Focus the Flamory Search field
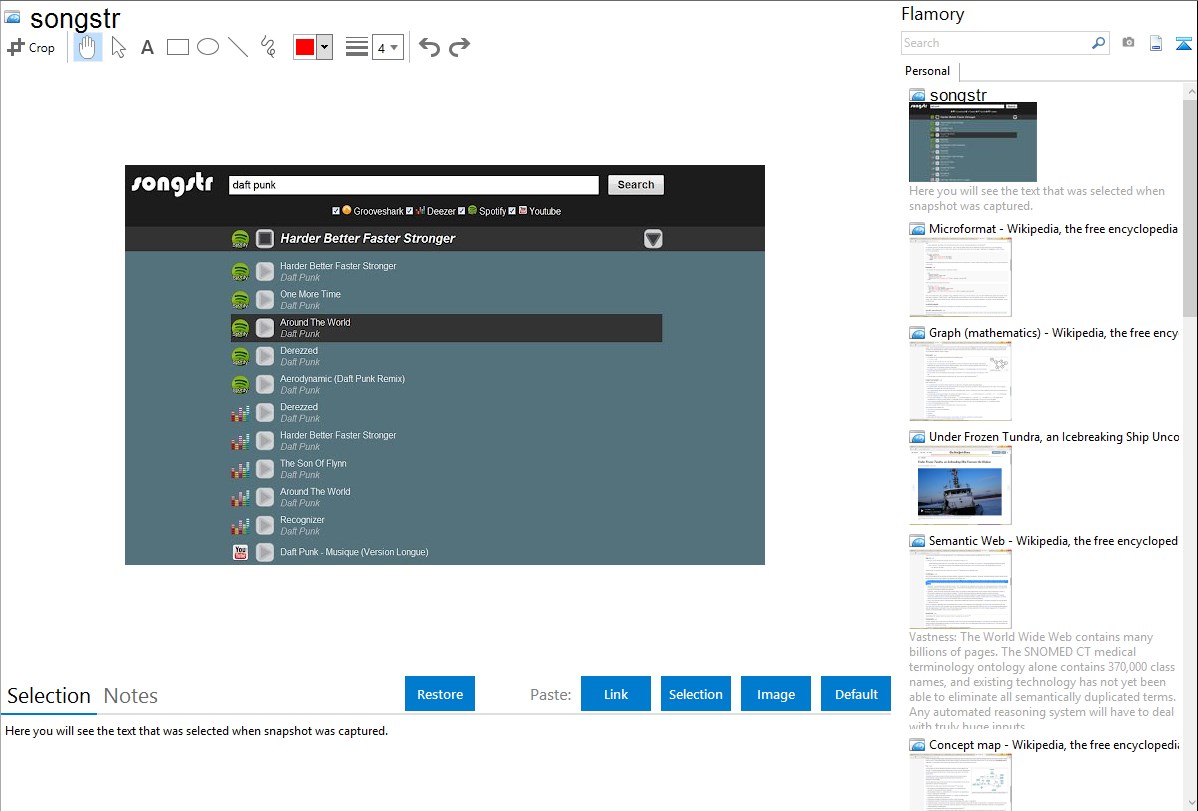 (x=996, y=43)
